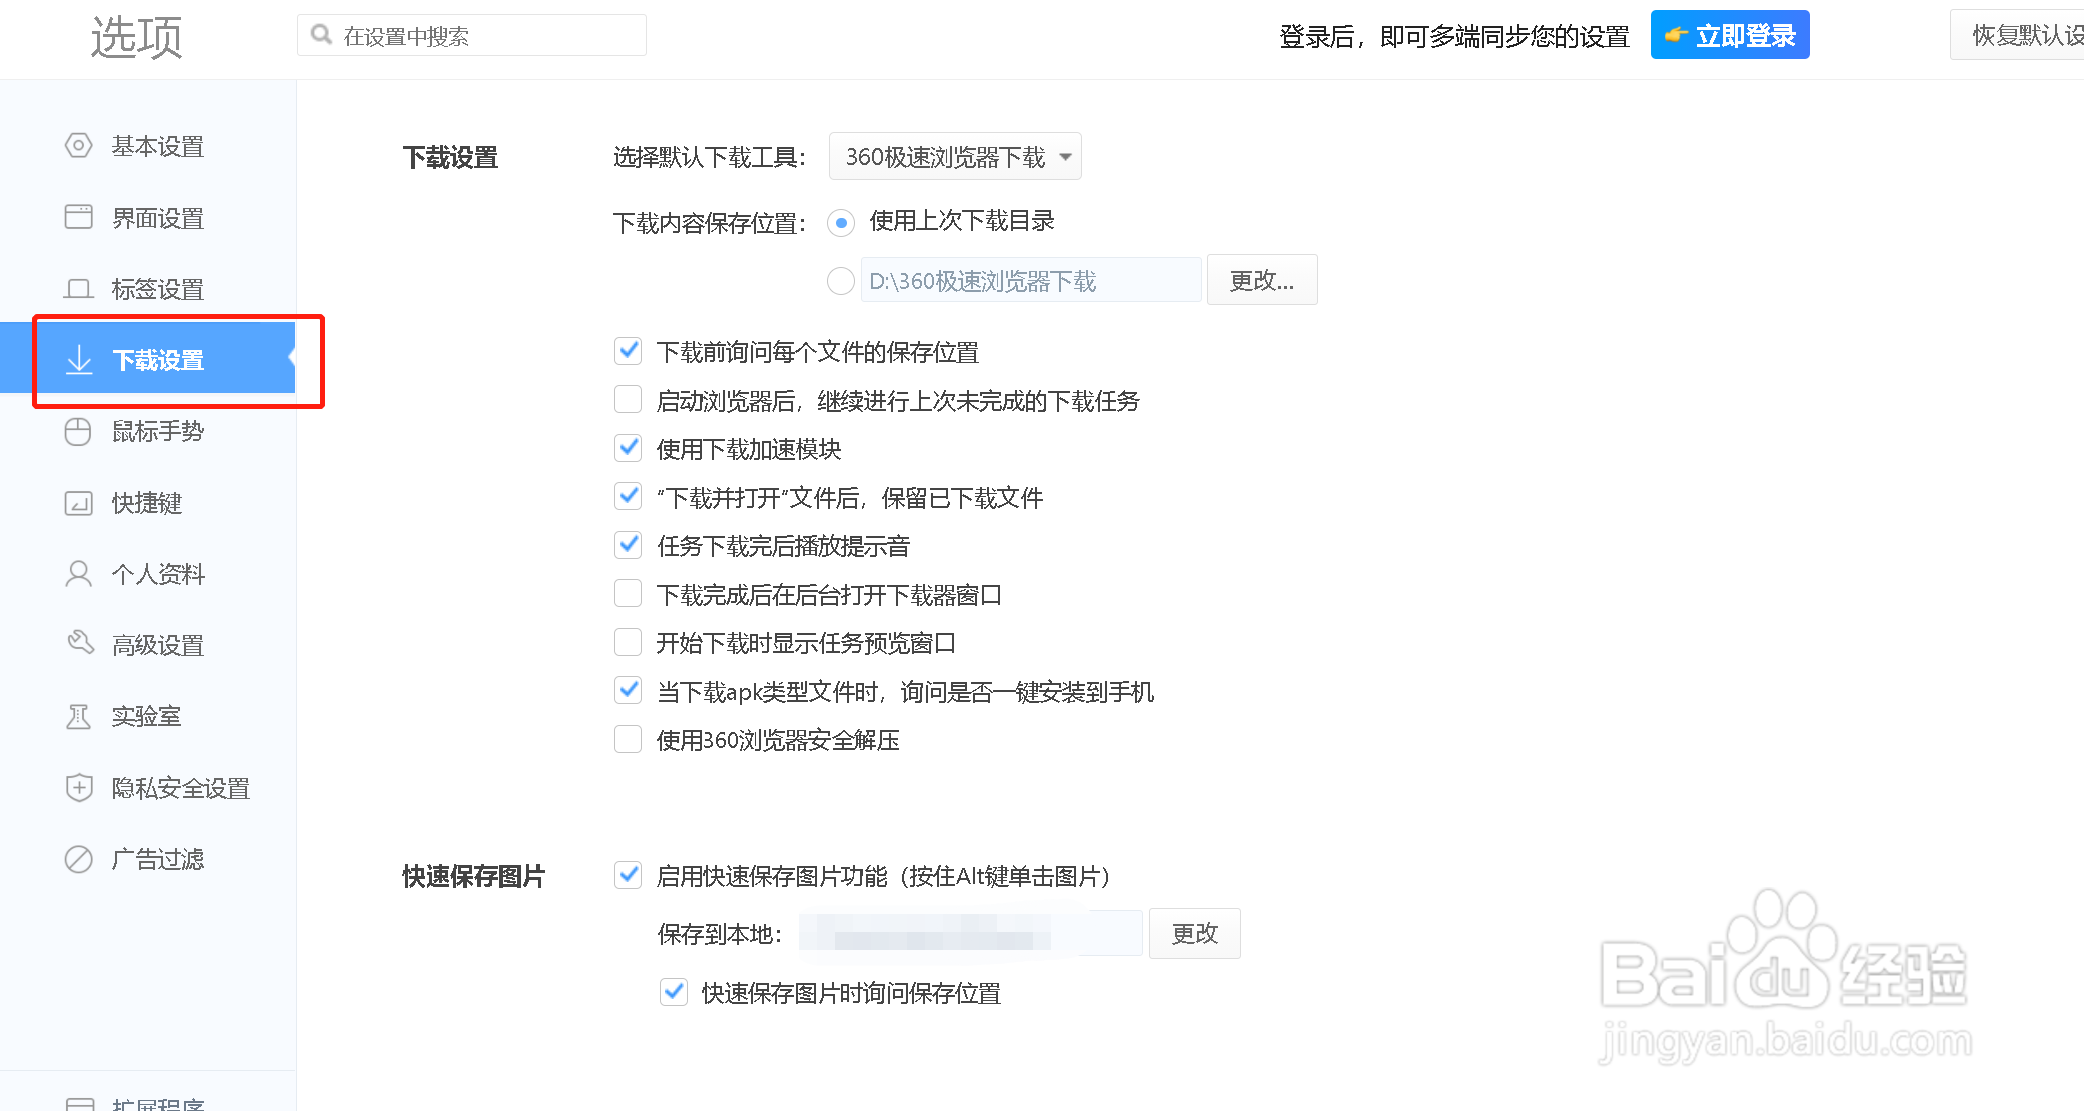Select the 鼠标手势 mouse icon
The width and height of the screenshot is (2084, 1111).
79,432
